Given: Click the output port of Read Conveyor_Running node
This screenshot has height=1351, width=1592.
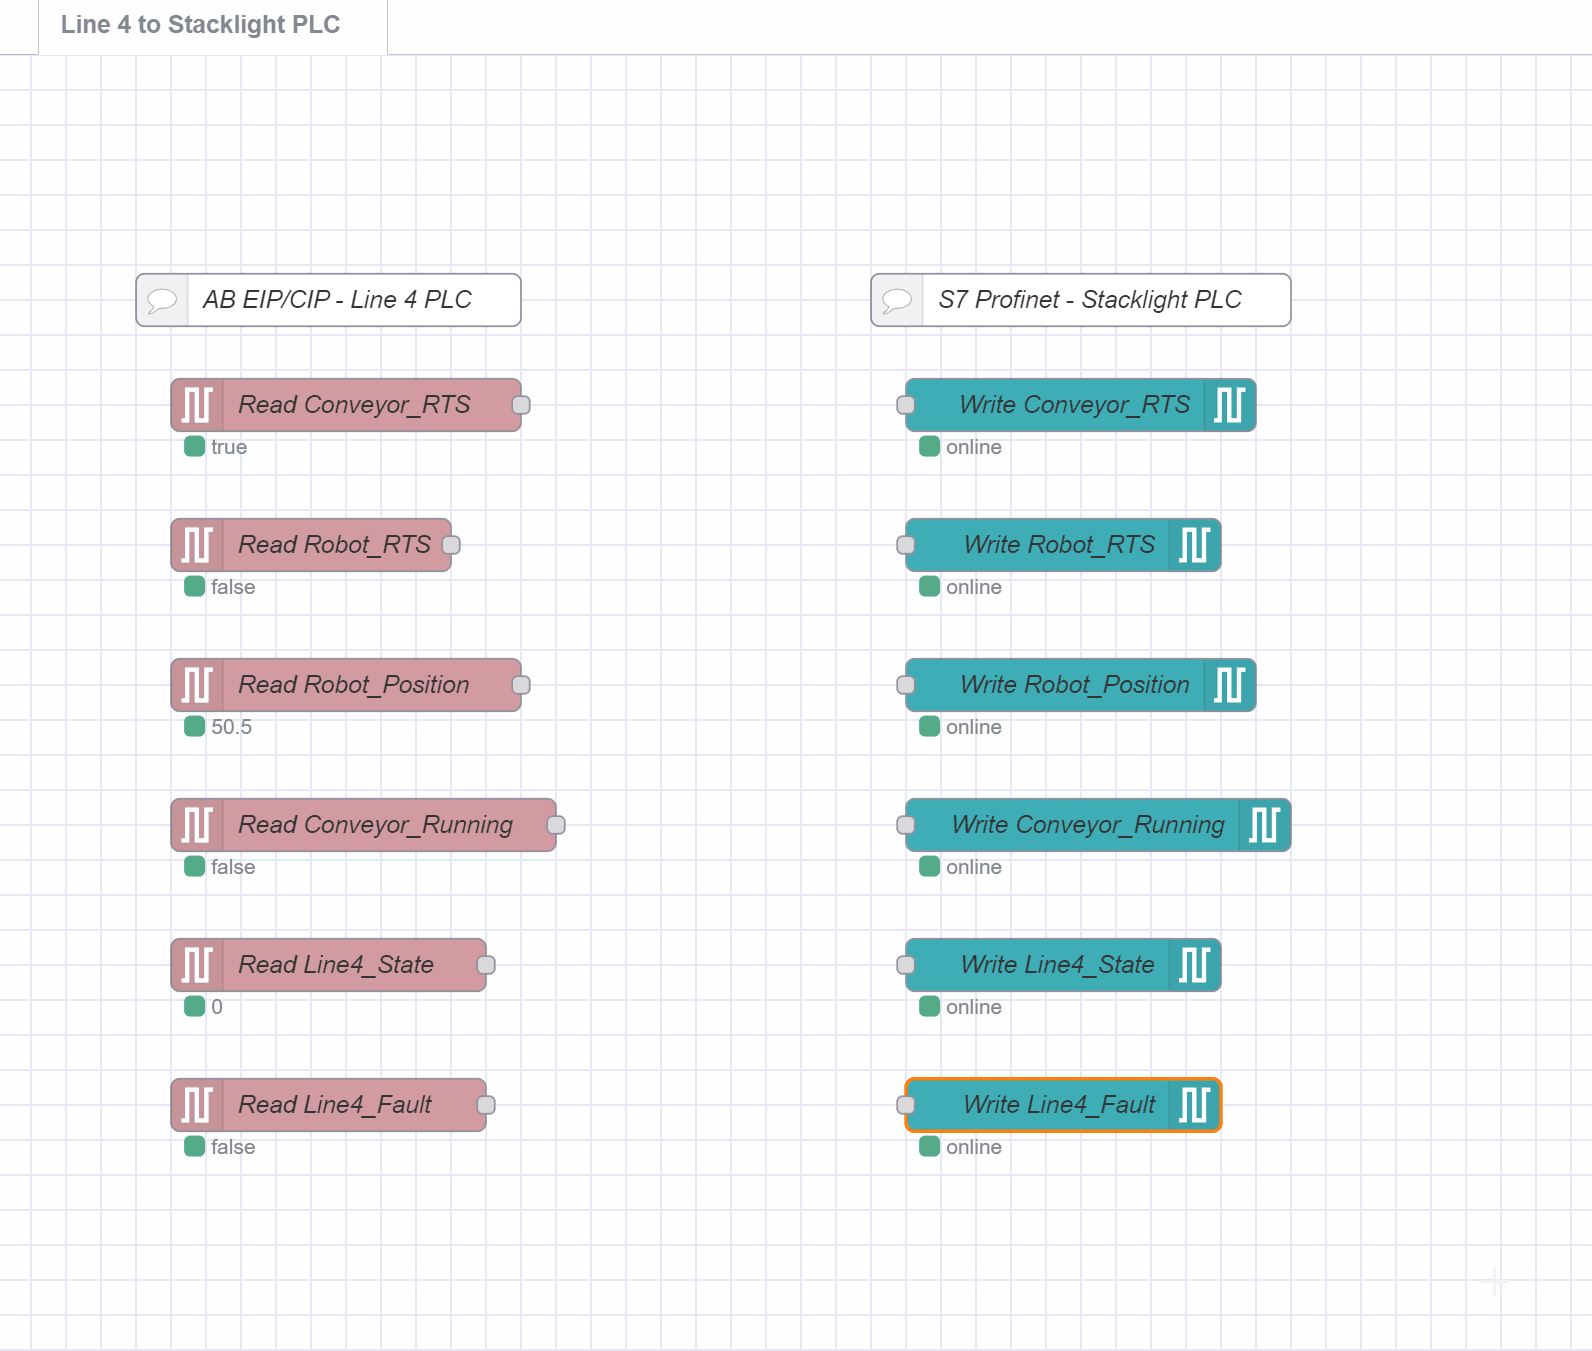Looking at the screenshot, I should (x=556, y=825).
